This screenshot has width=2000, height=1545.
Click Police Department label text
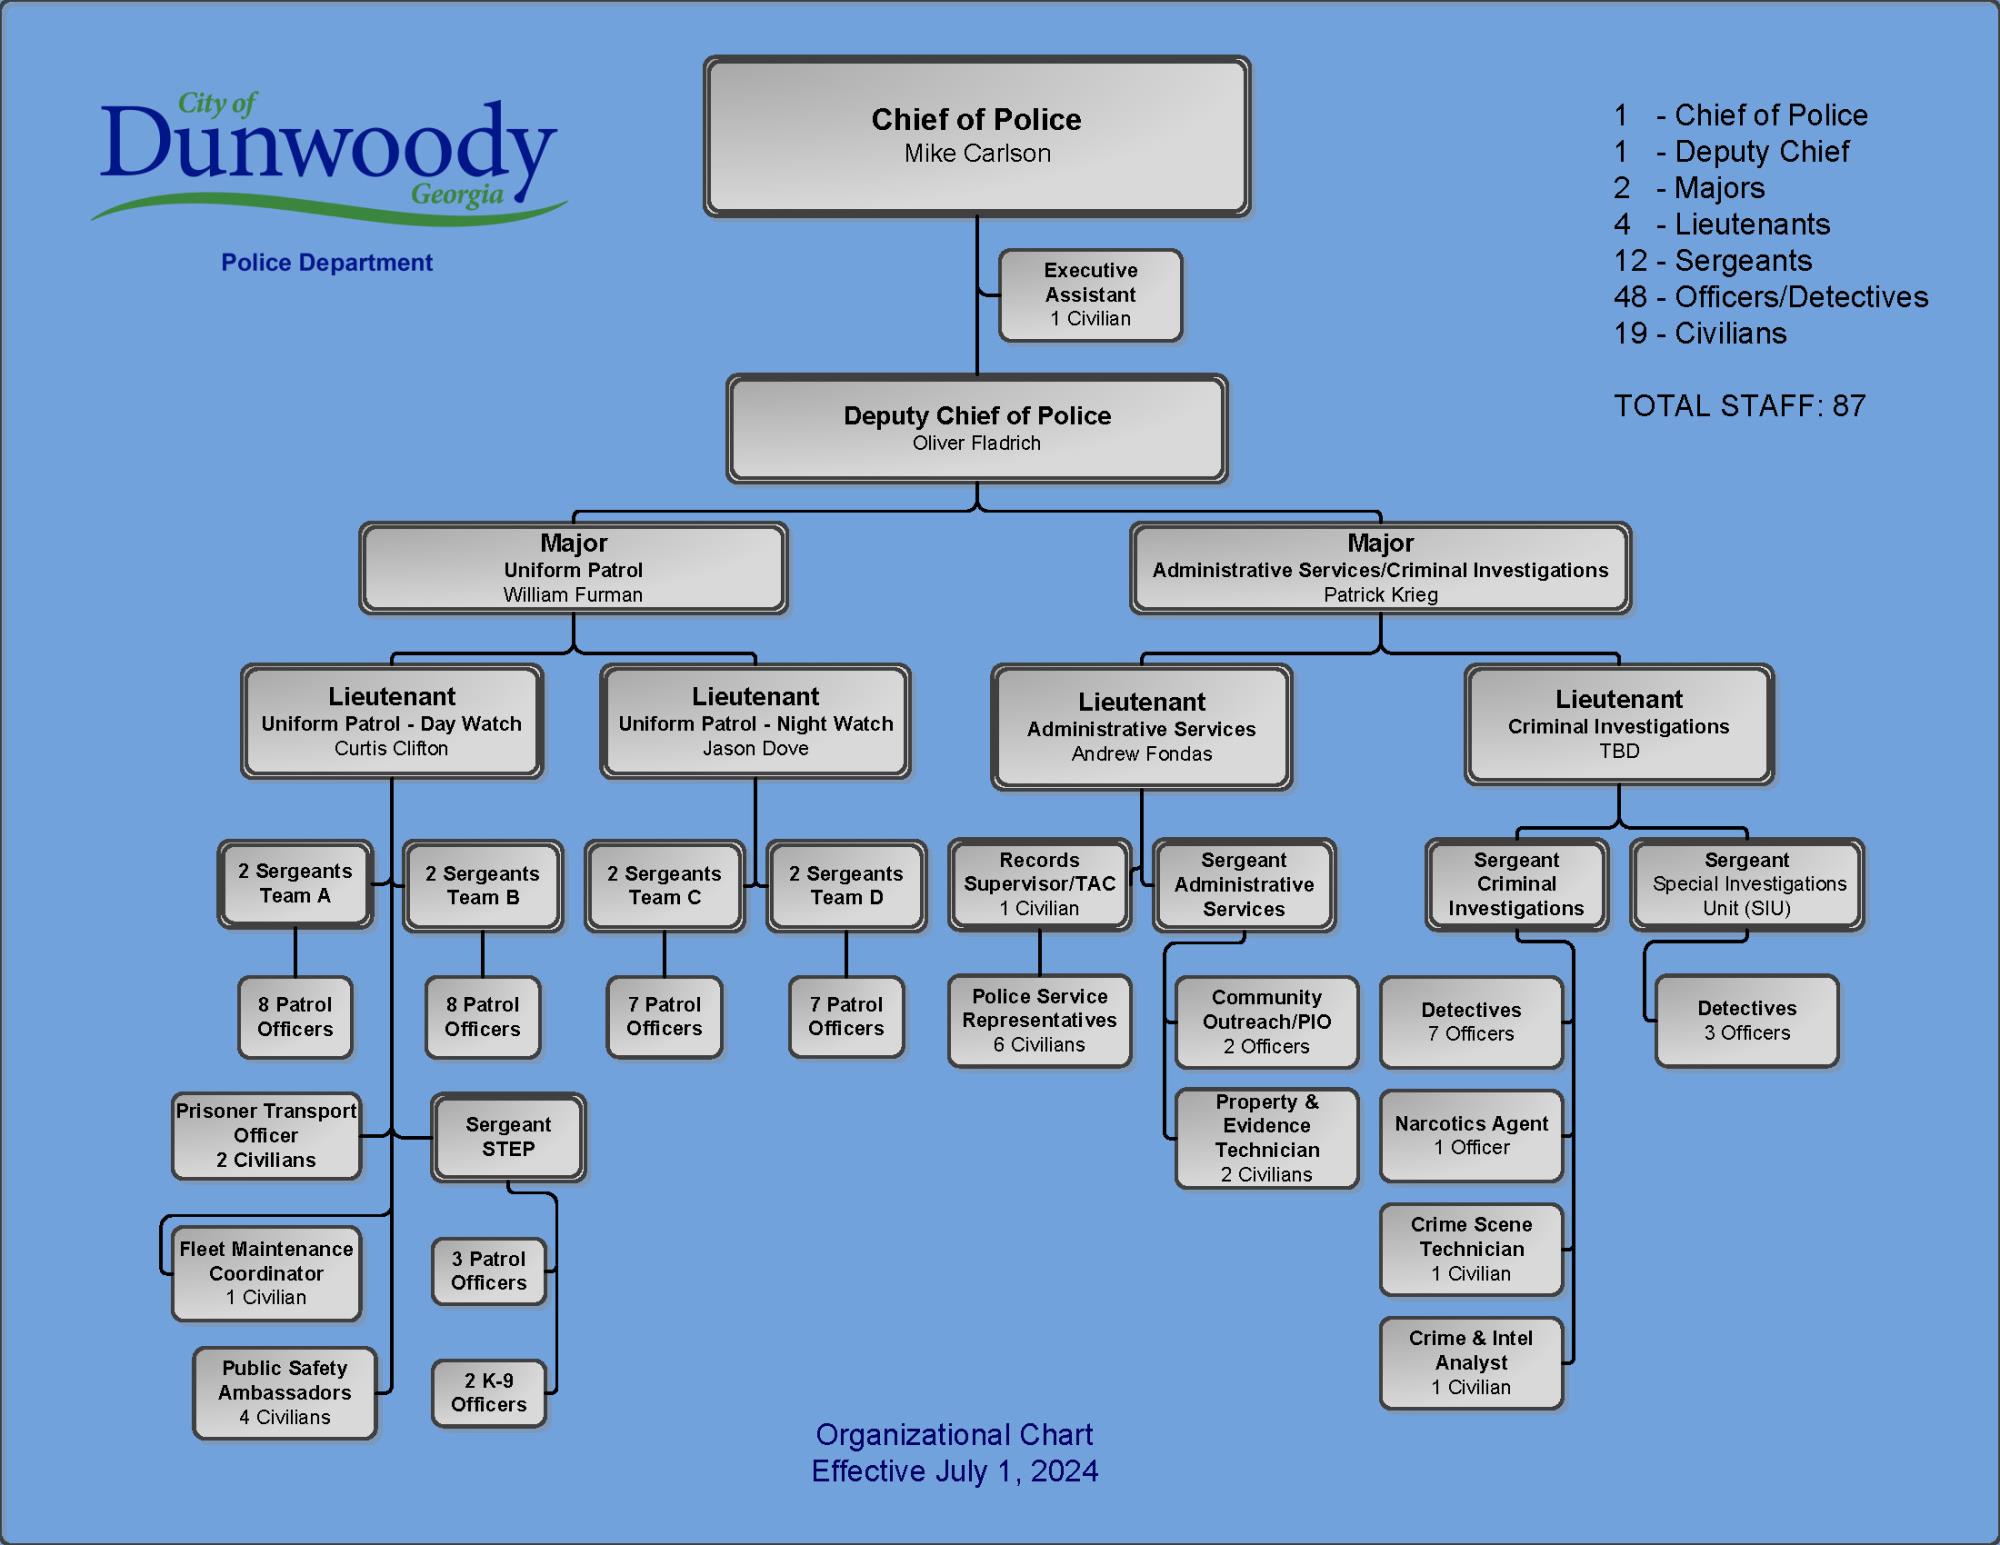coord(308,260)
